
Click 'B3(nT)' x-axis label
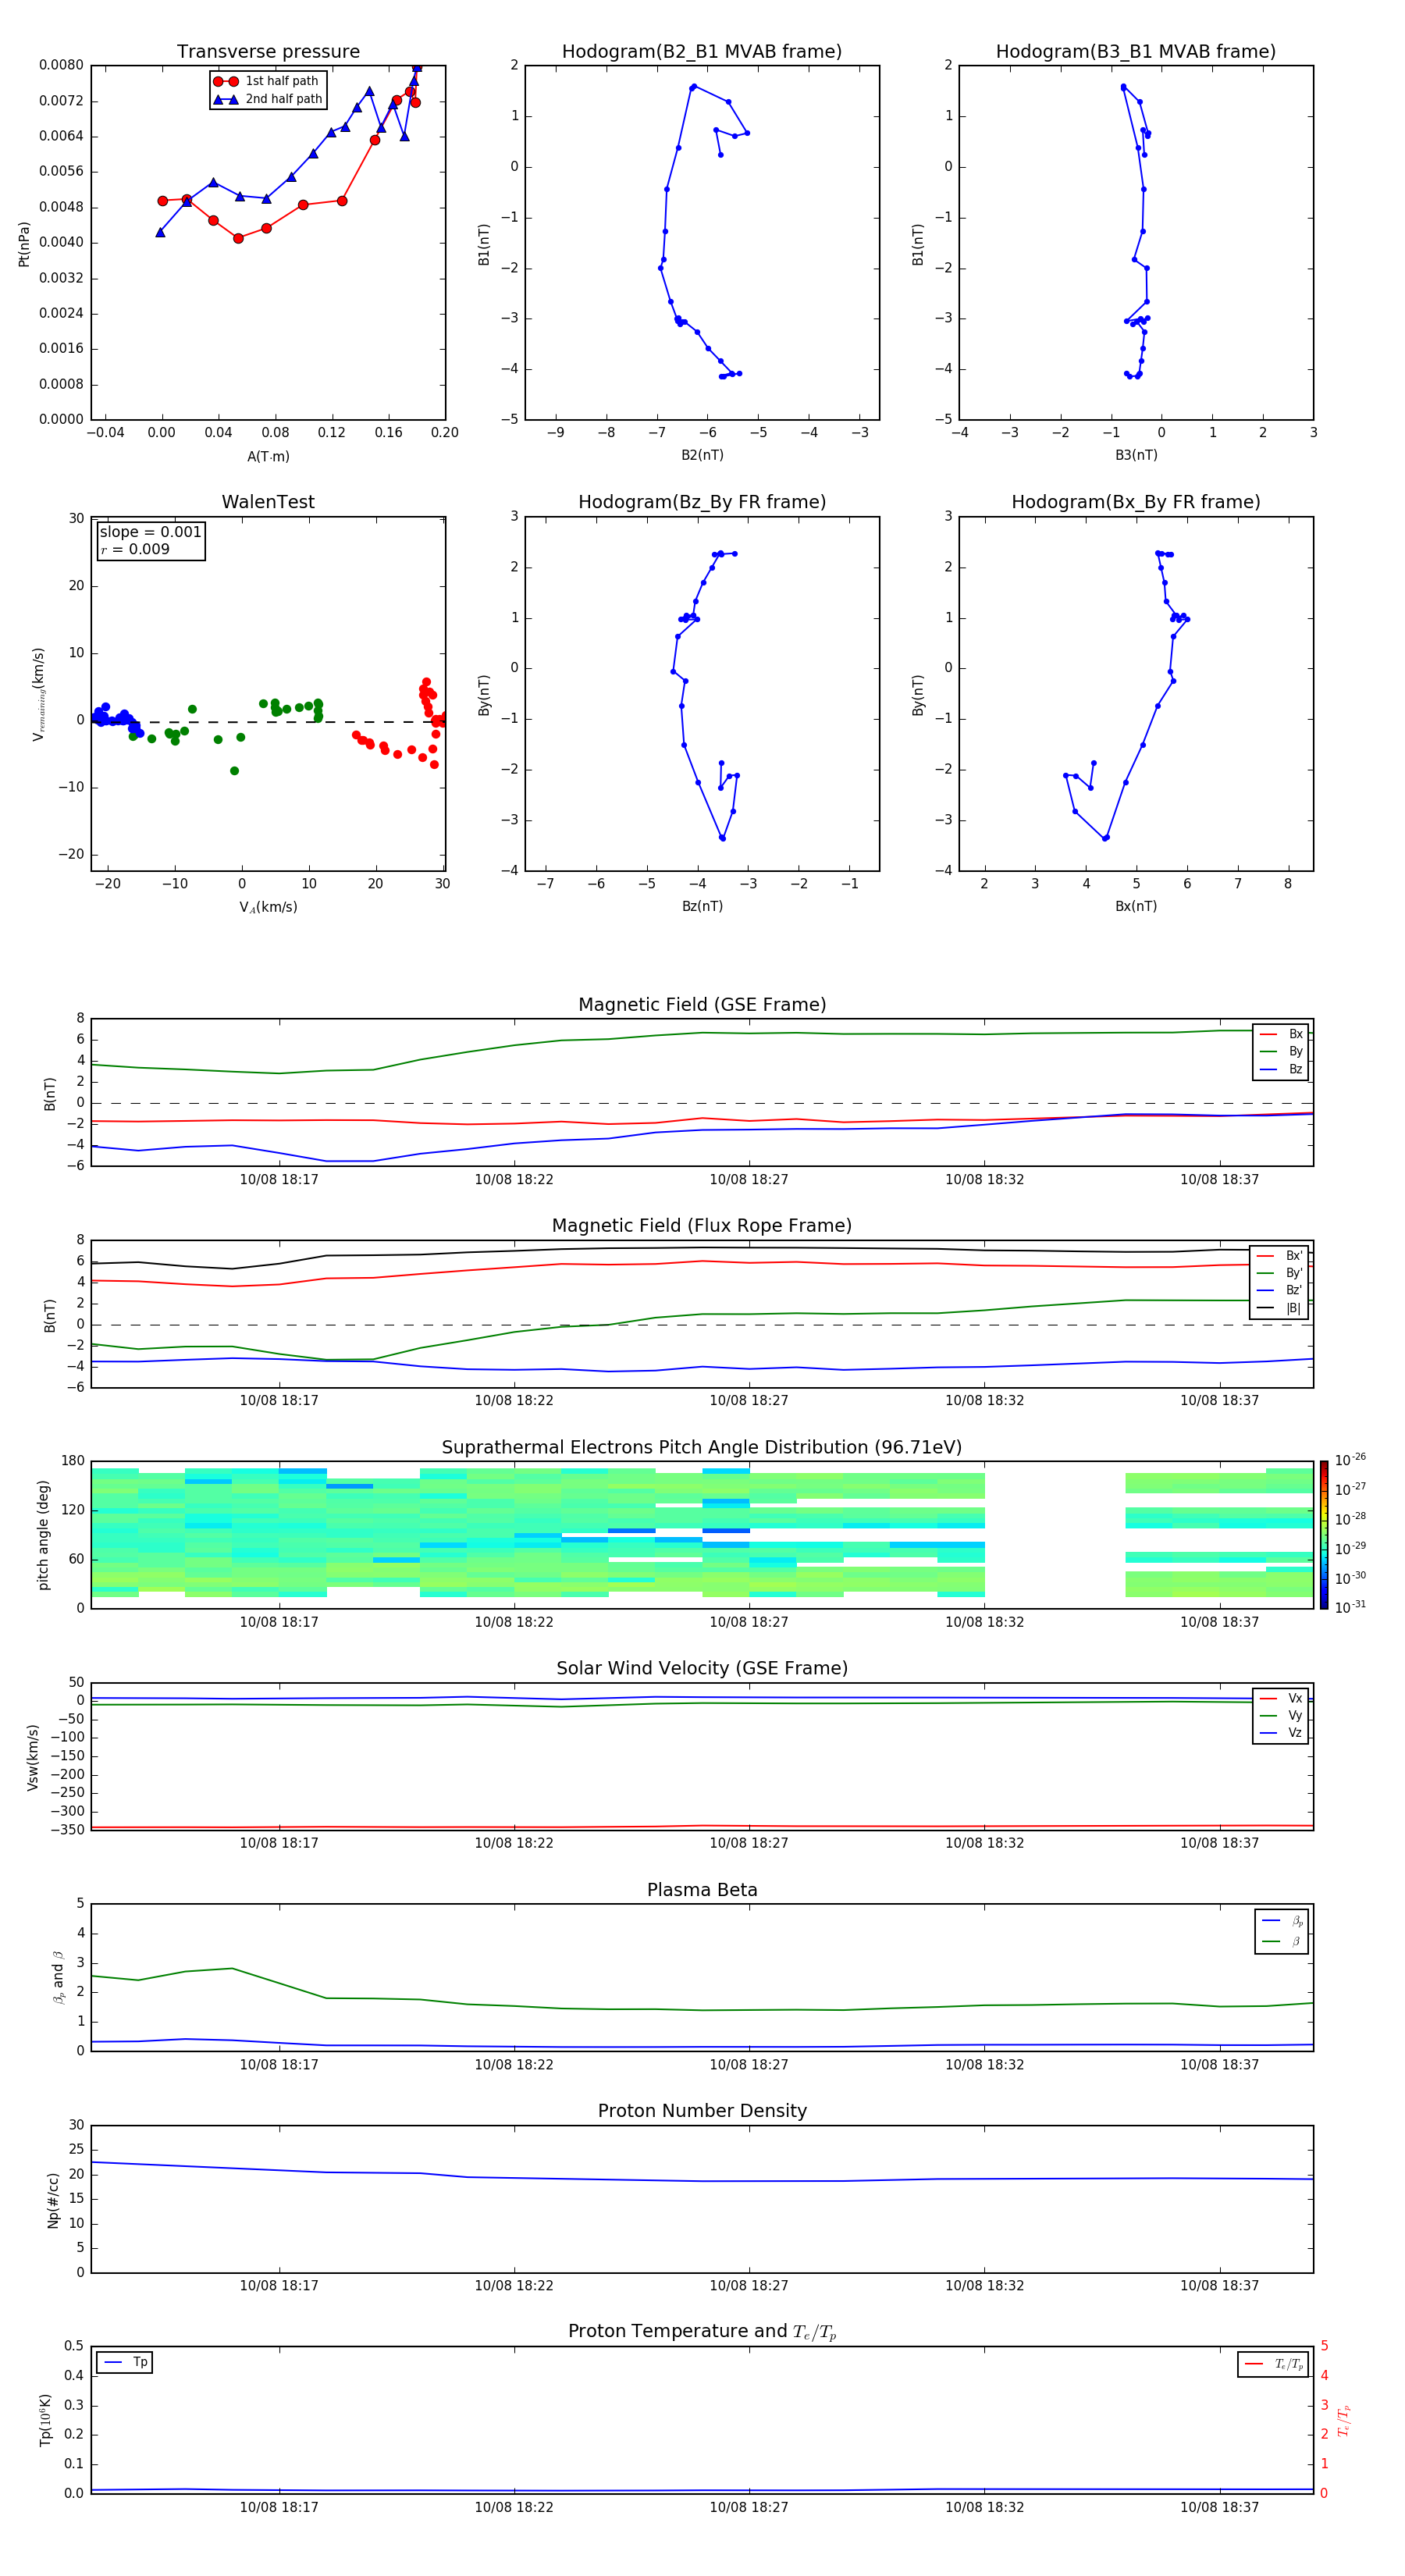point(1136,455)
